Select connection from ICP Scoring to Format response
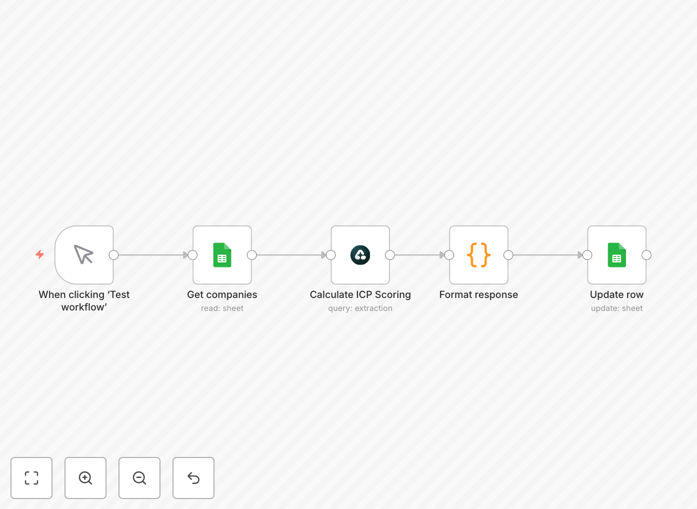The image size is (697, 509). 418,255
